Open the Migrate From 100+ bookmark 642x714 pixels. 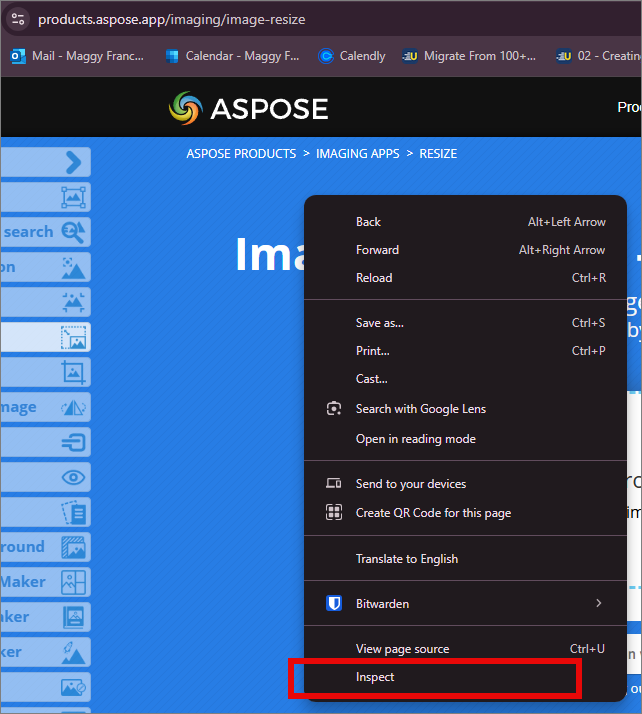point(469,56)
